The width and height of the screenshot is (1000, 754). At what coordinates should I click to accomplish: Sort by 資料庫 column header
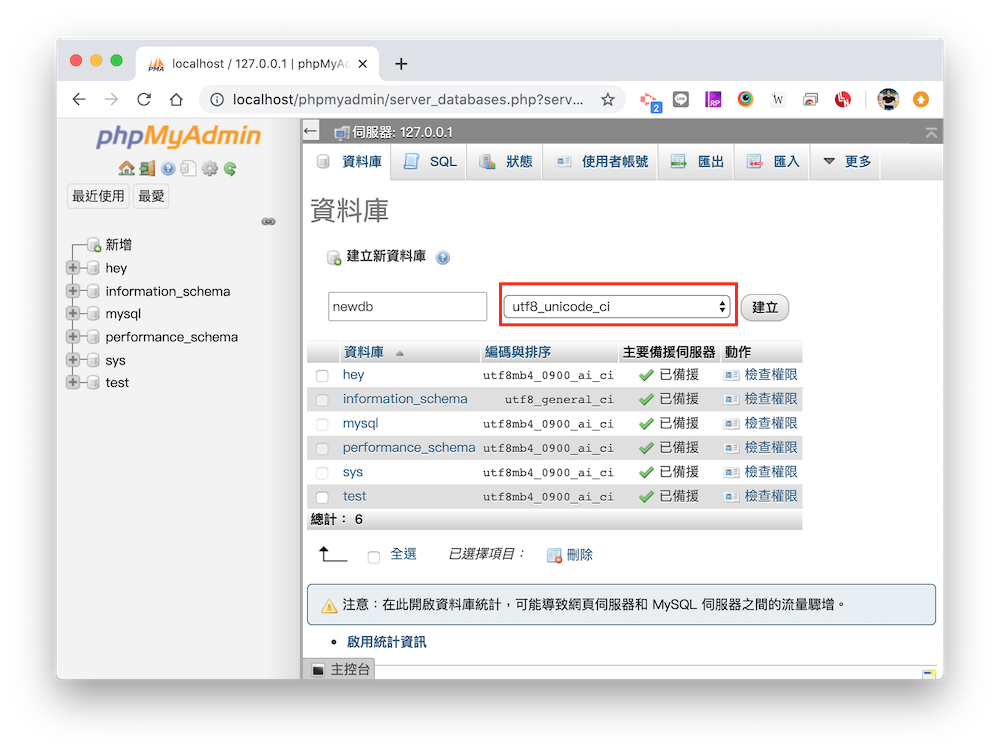click(364, 352)
